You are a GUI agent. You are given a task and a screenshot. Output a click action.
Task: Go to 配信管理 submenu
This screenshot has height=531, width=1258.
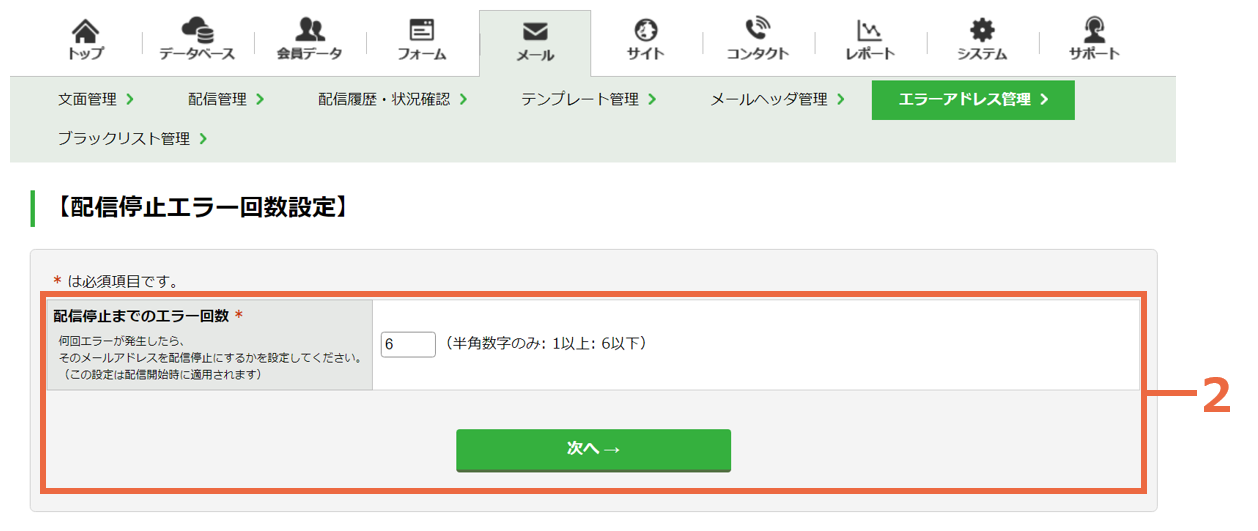pos(226,99)
